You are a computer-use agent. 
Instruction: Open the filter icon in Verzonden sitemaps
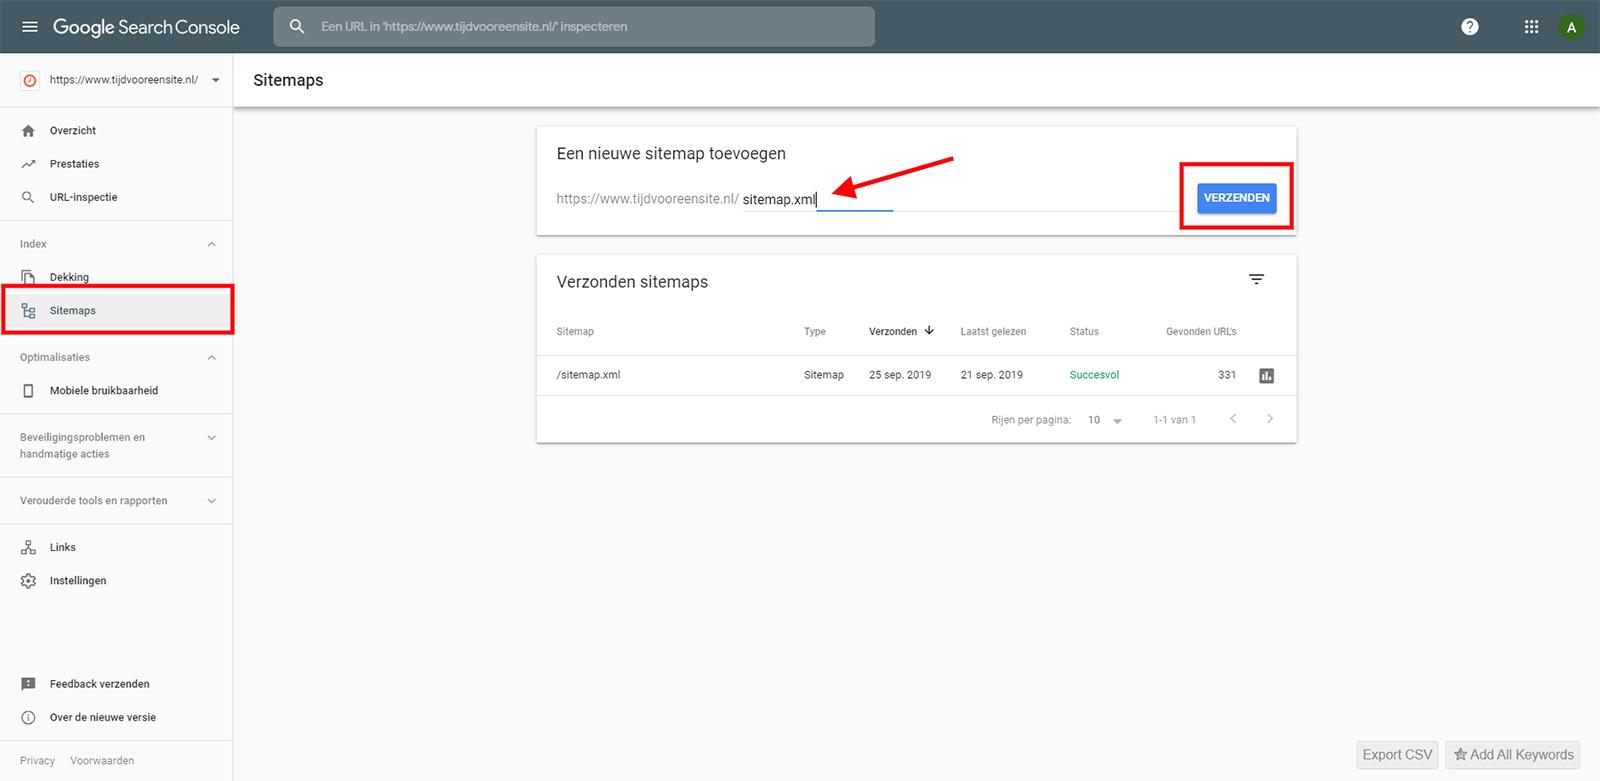[x=1257, y=280]
